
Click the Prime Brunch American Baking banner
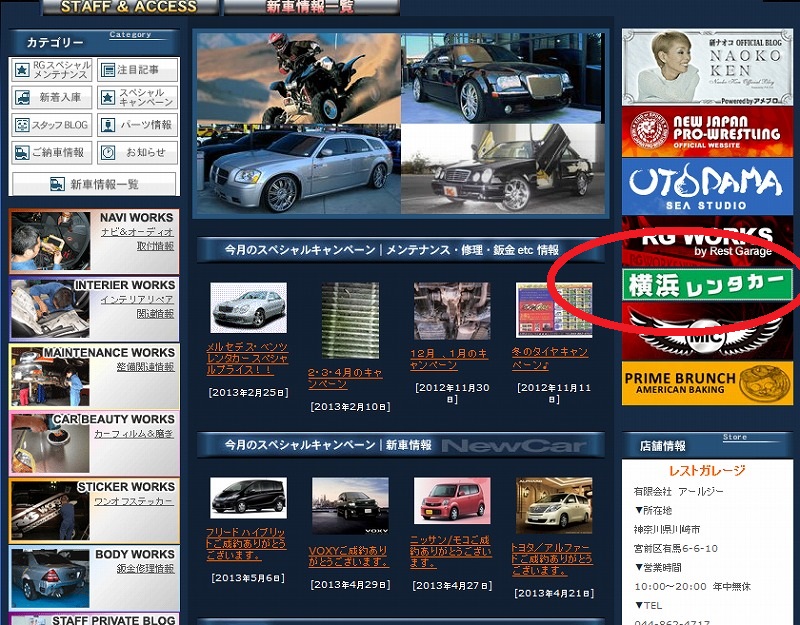tap(707, 384)
